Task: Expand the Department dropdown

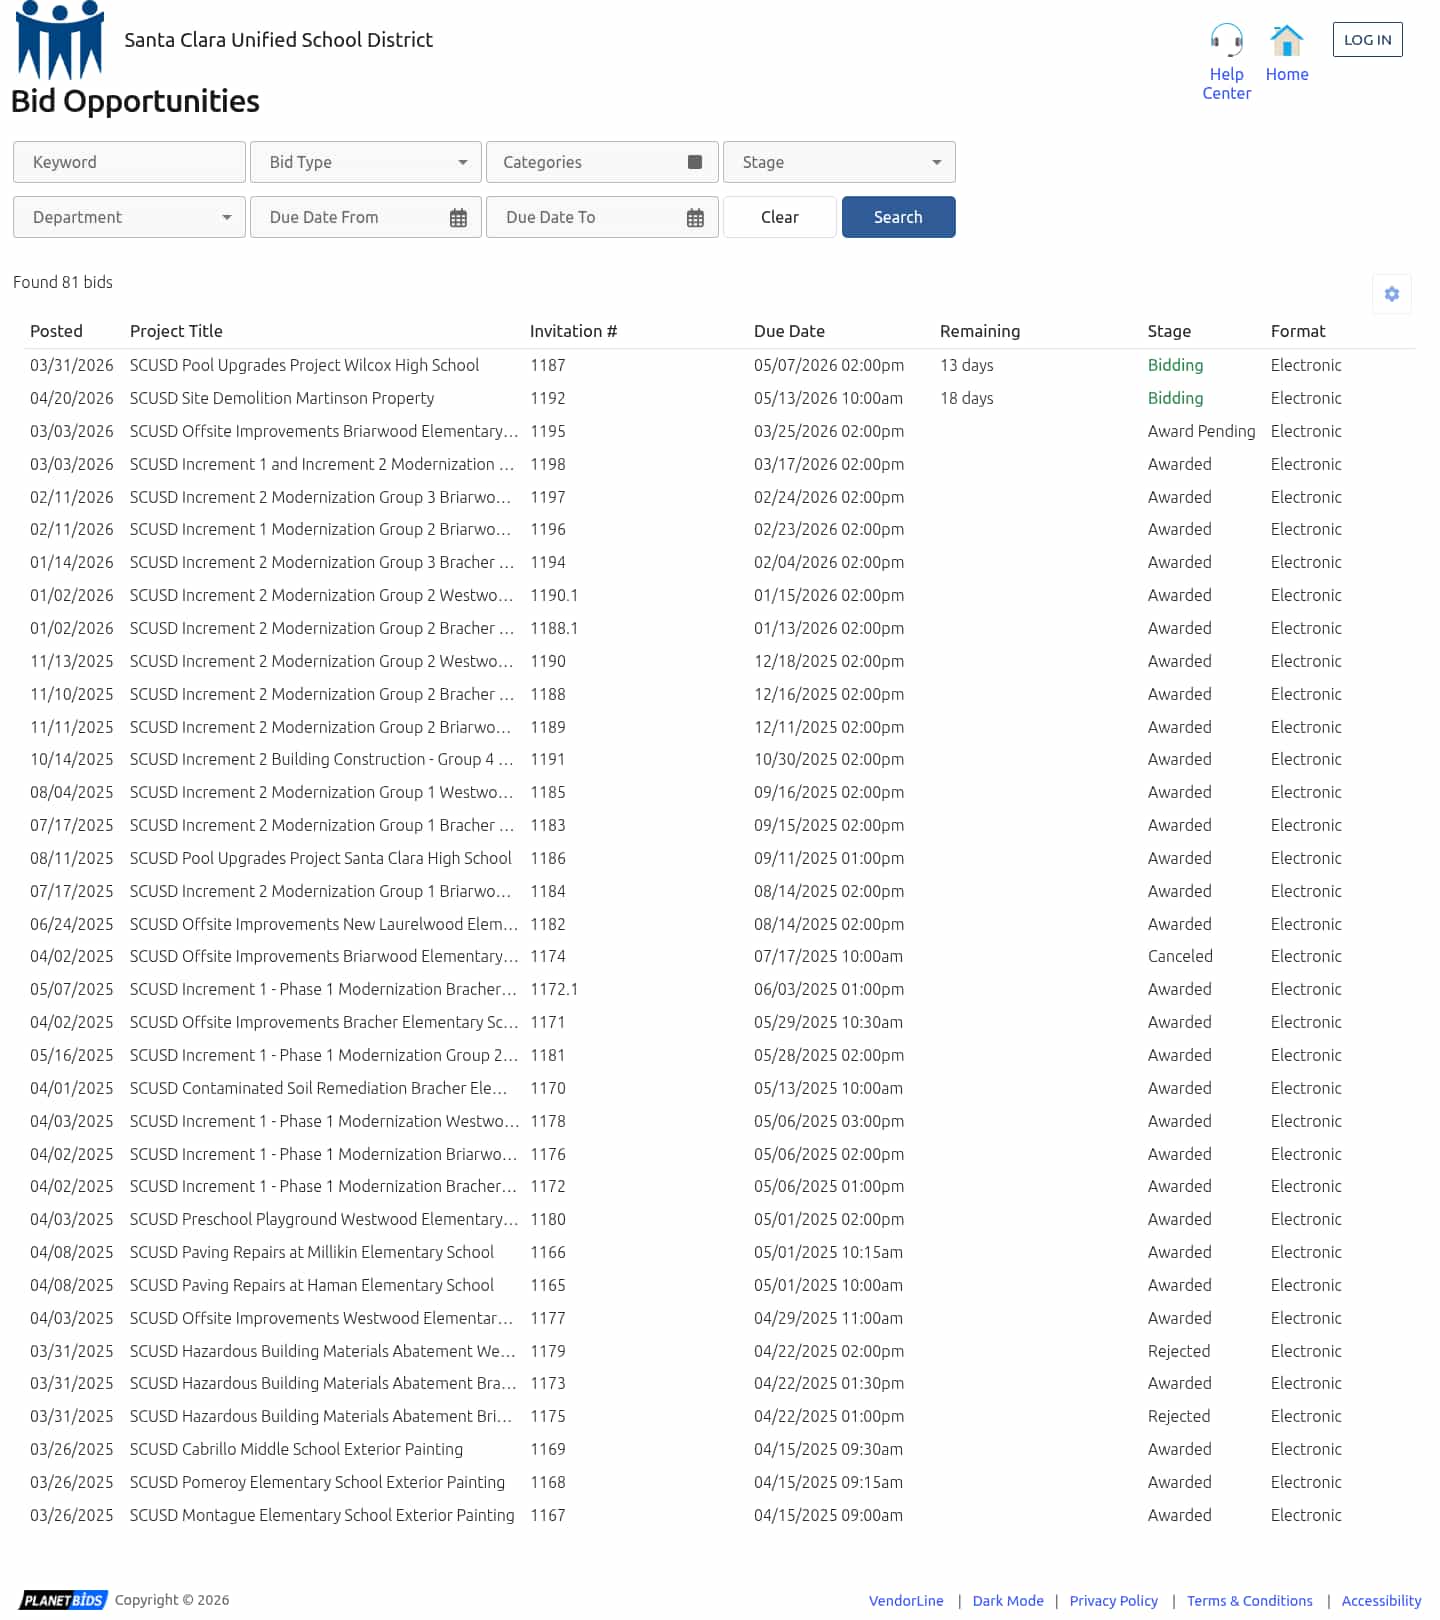Action: pos(129,217)
